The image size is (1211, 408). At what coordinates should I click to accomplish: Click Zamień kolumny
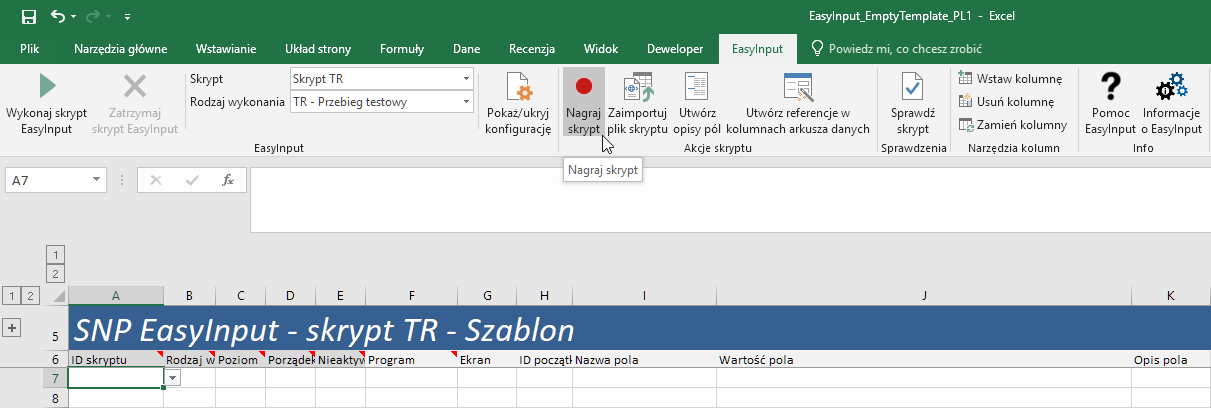coord(1012,125)
